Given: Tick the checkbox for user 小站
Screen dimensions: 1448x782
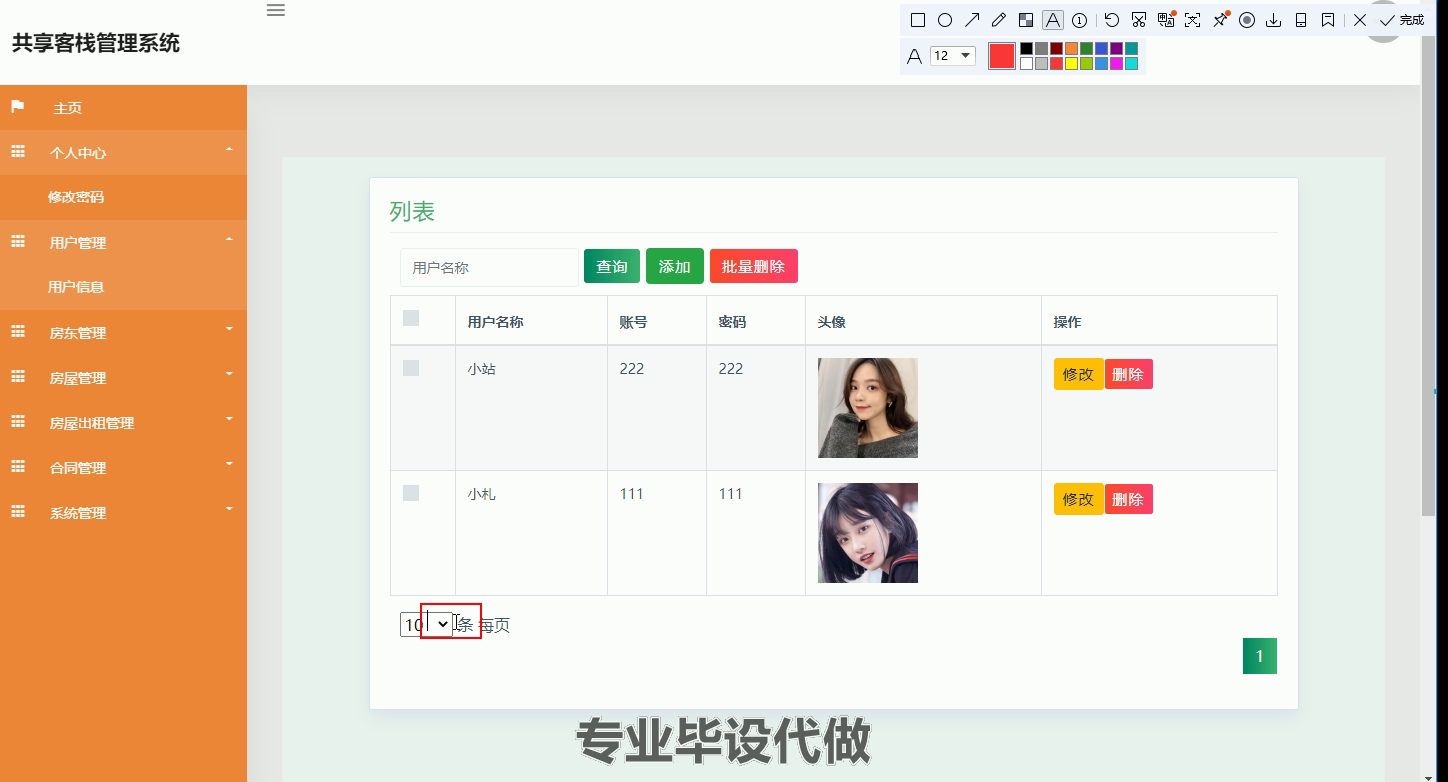Looking at the screenshot, I should tap(411, 368).
